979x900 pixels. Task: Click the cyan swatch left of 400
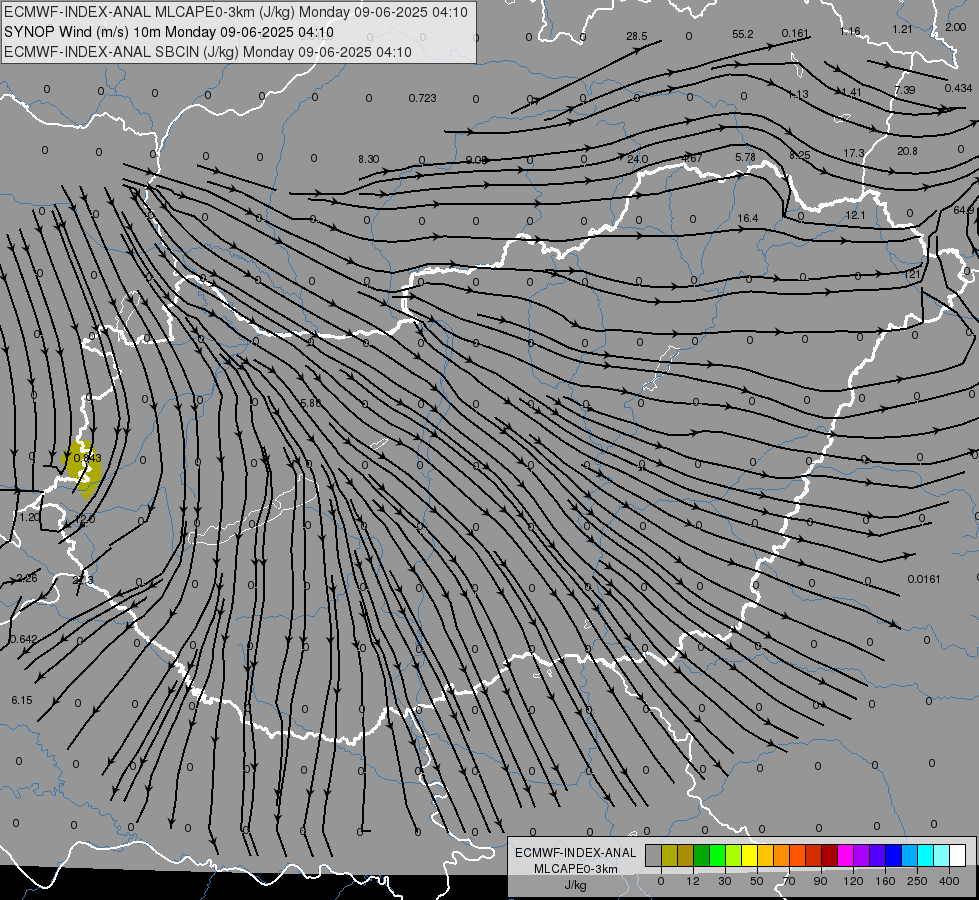point(927,855)
